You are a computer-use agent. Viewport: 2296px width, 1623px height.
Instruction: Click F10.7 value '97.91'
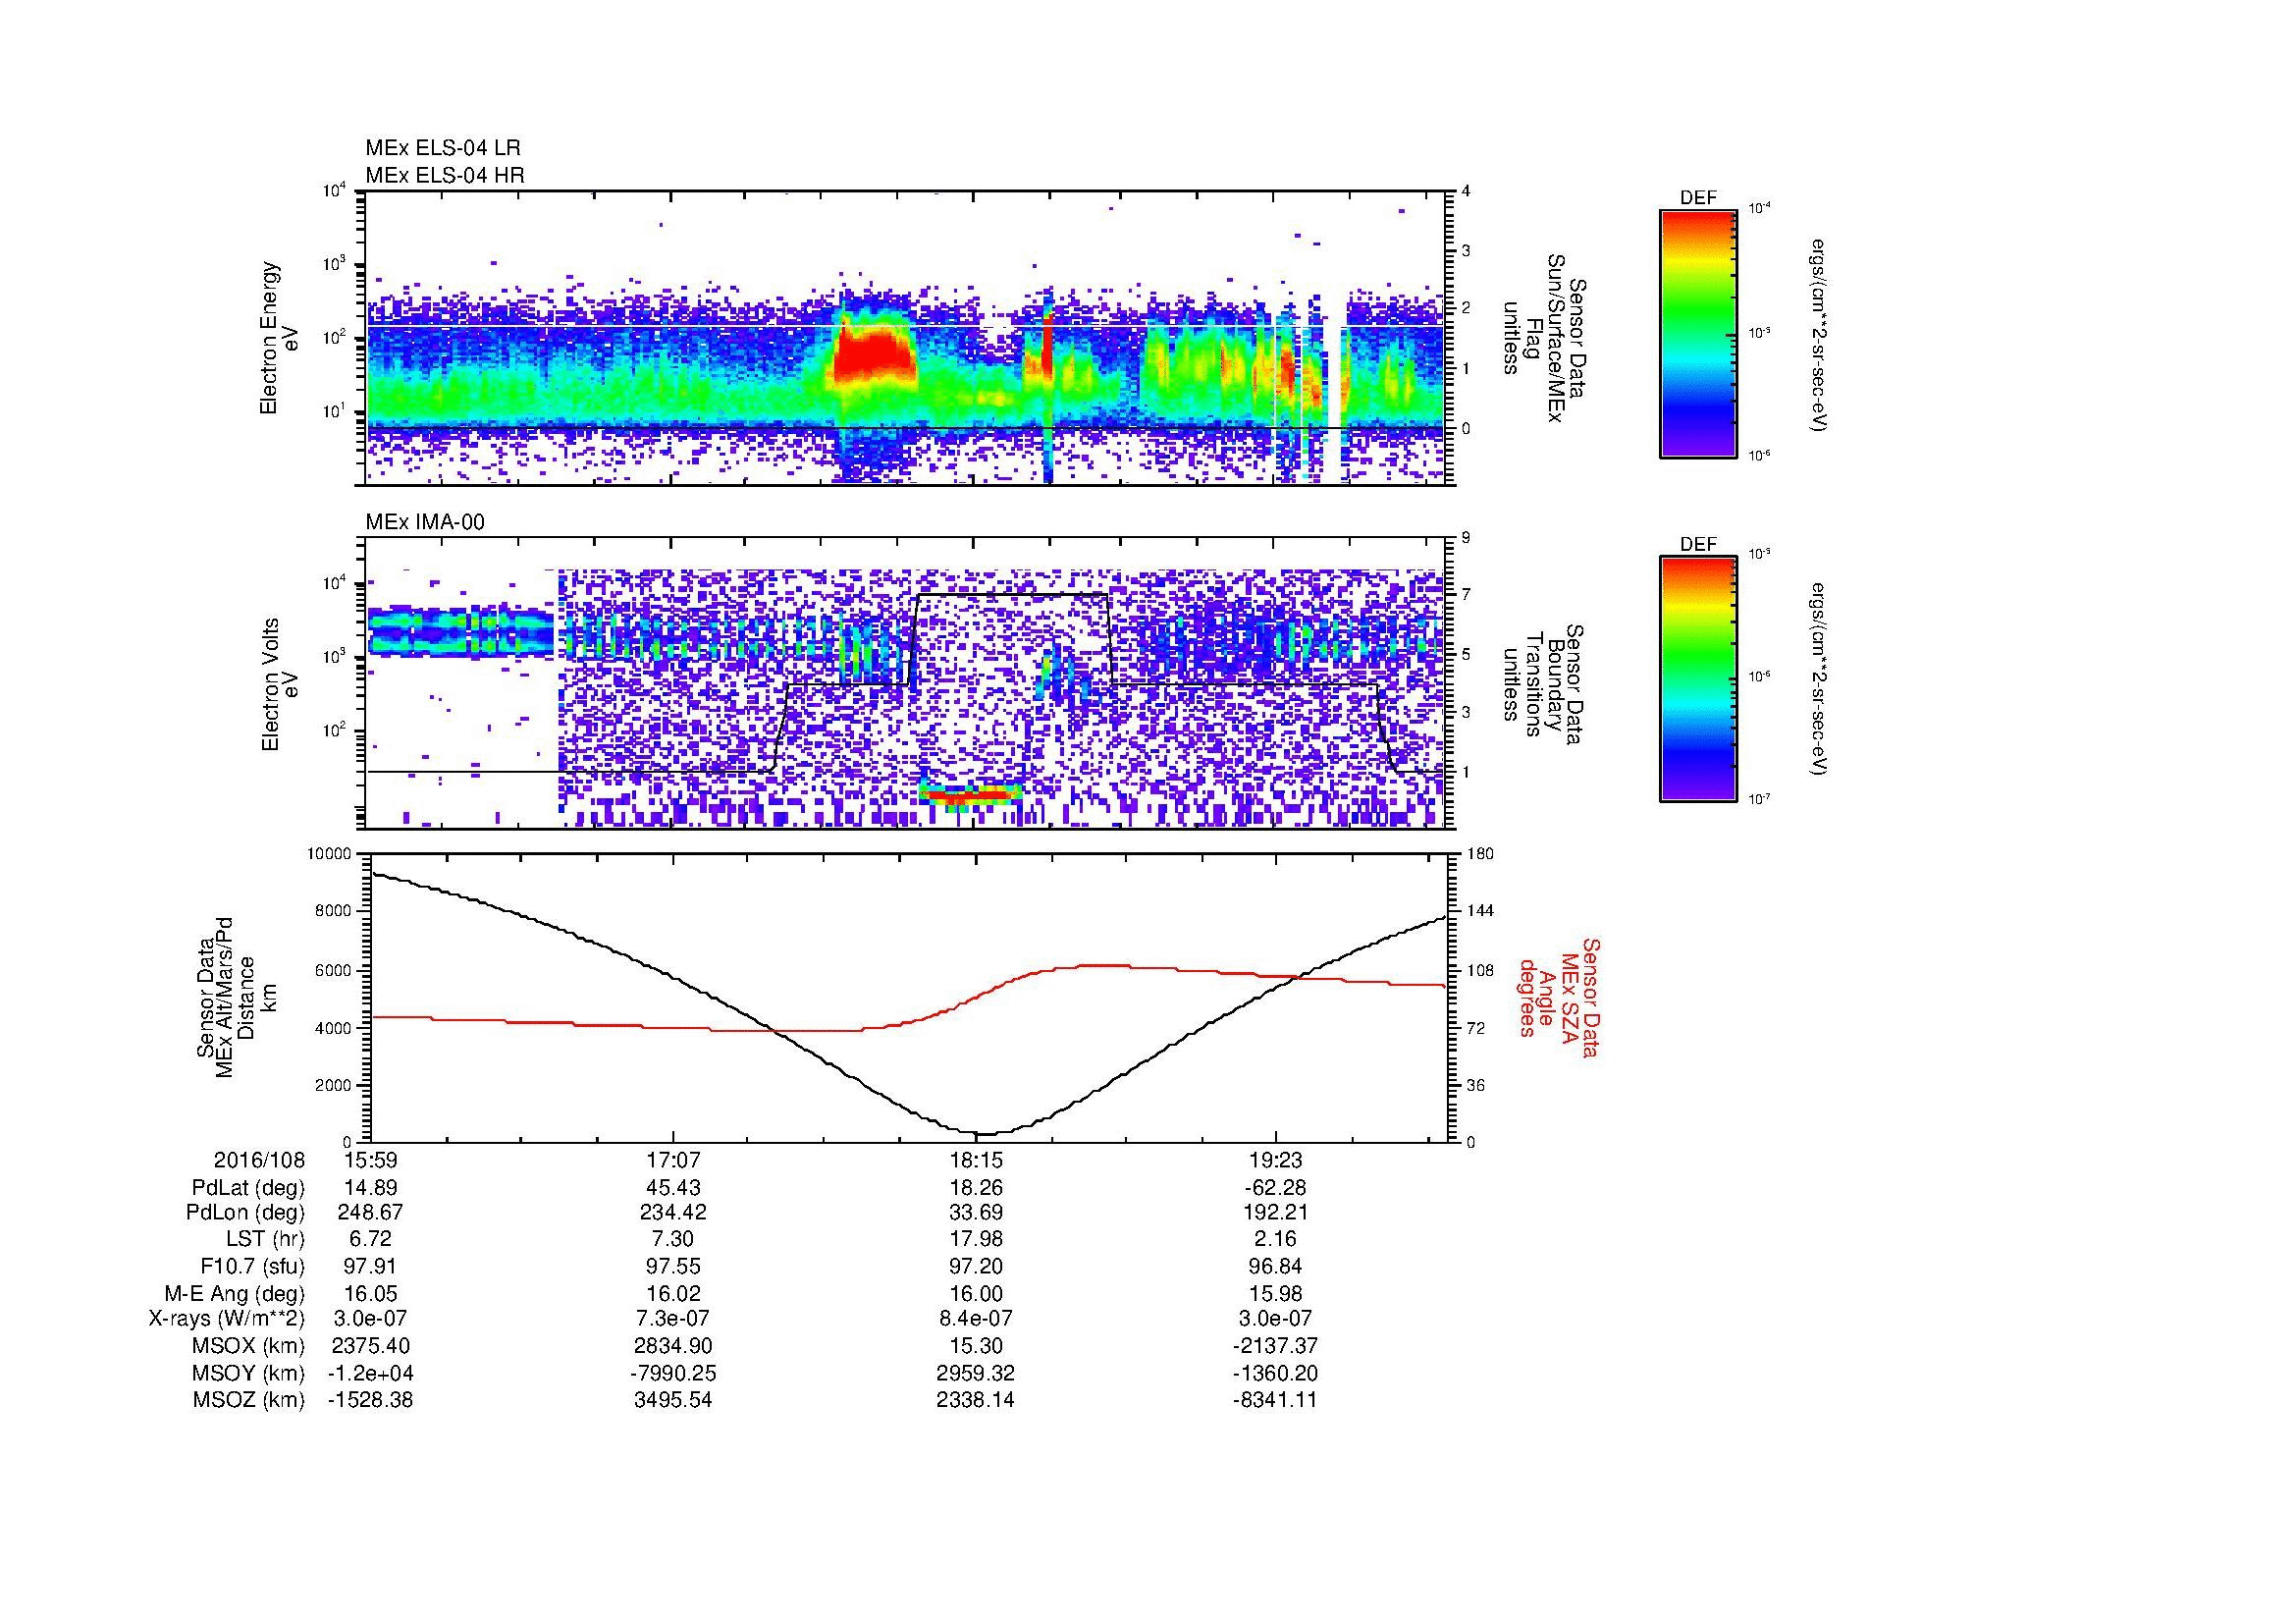pyautogui.click(x=371, y=1267)
